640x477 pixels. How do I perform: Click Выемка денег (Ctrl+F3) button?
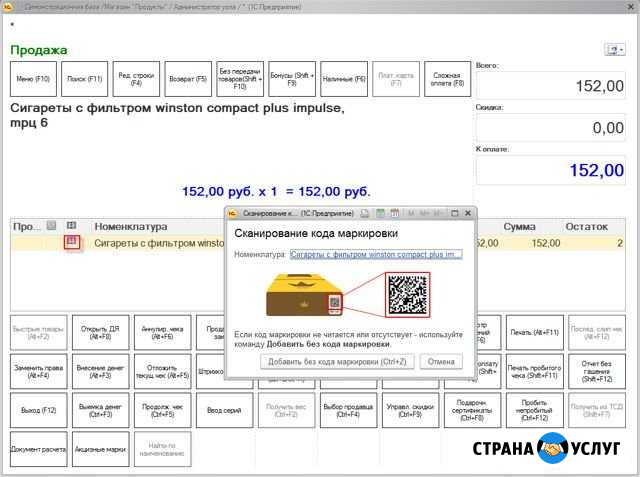point(100,410)
